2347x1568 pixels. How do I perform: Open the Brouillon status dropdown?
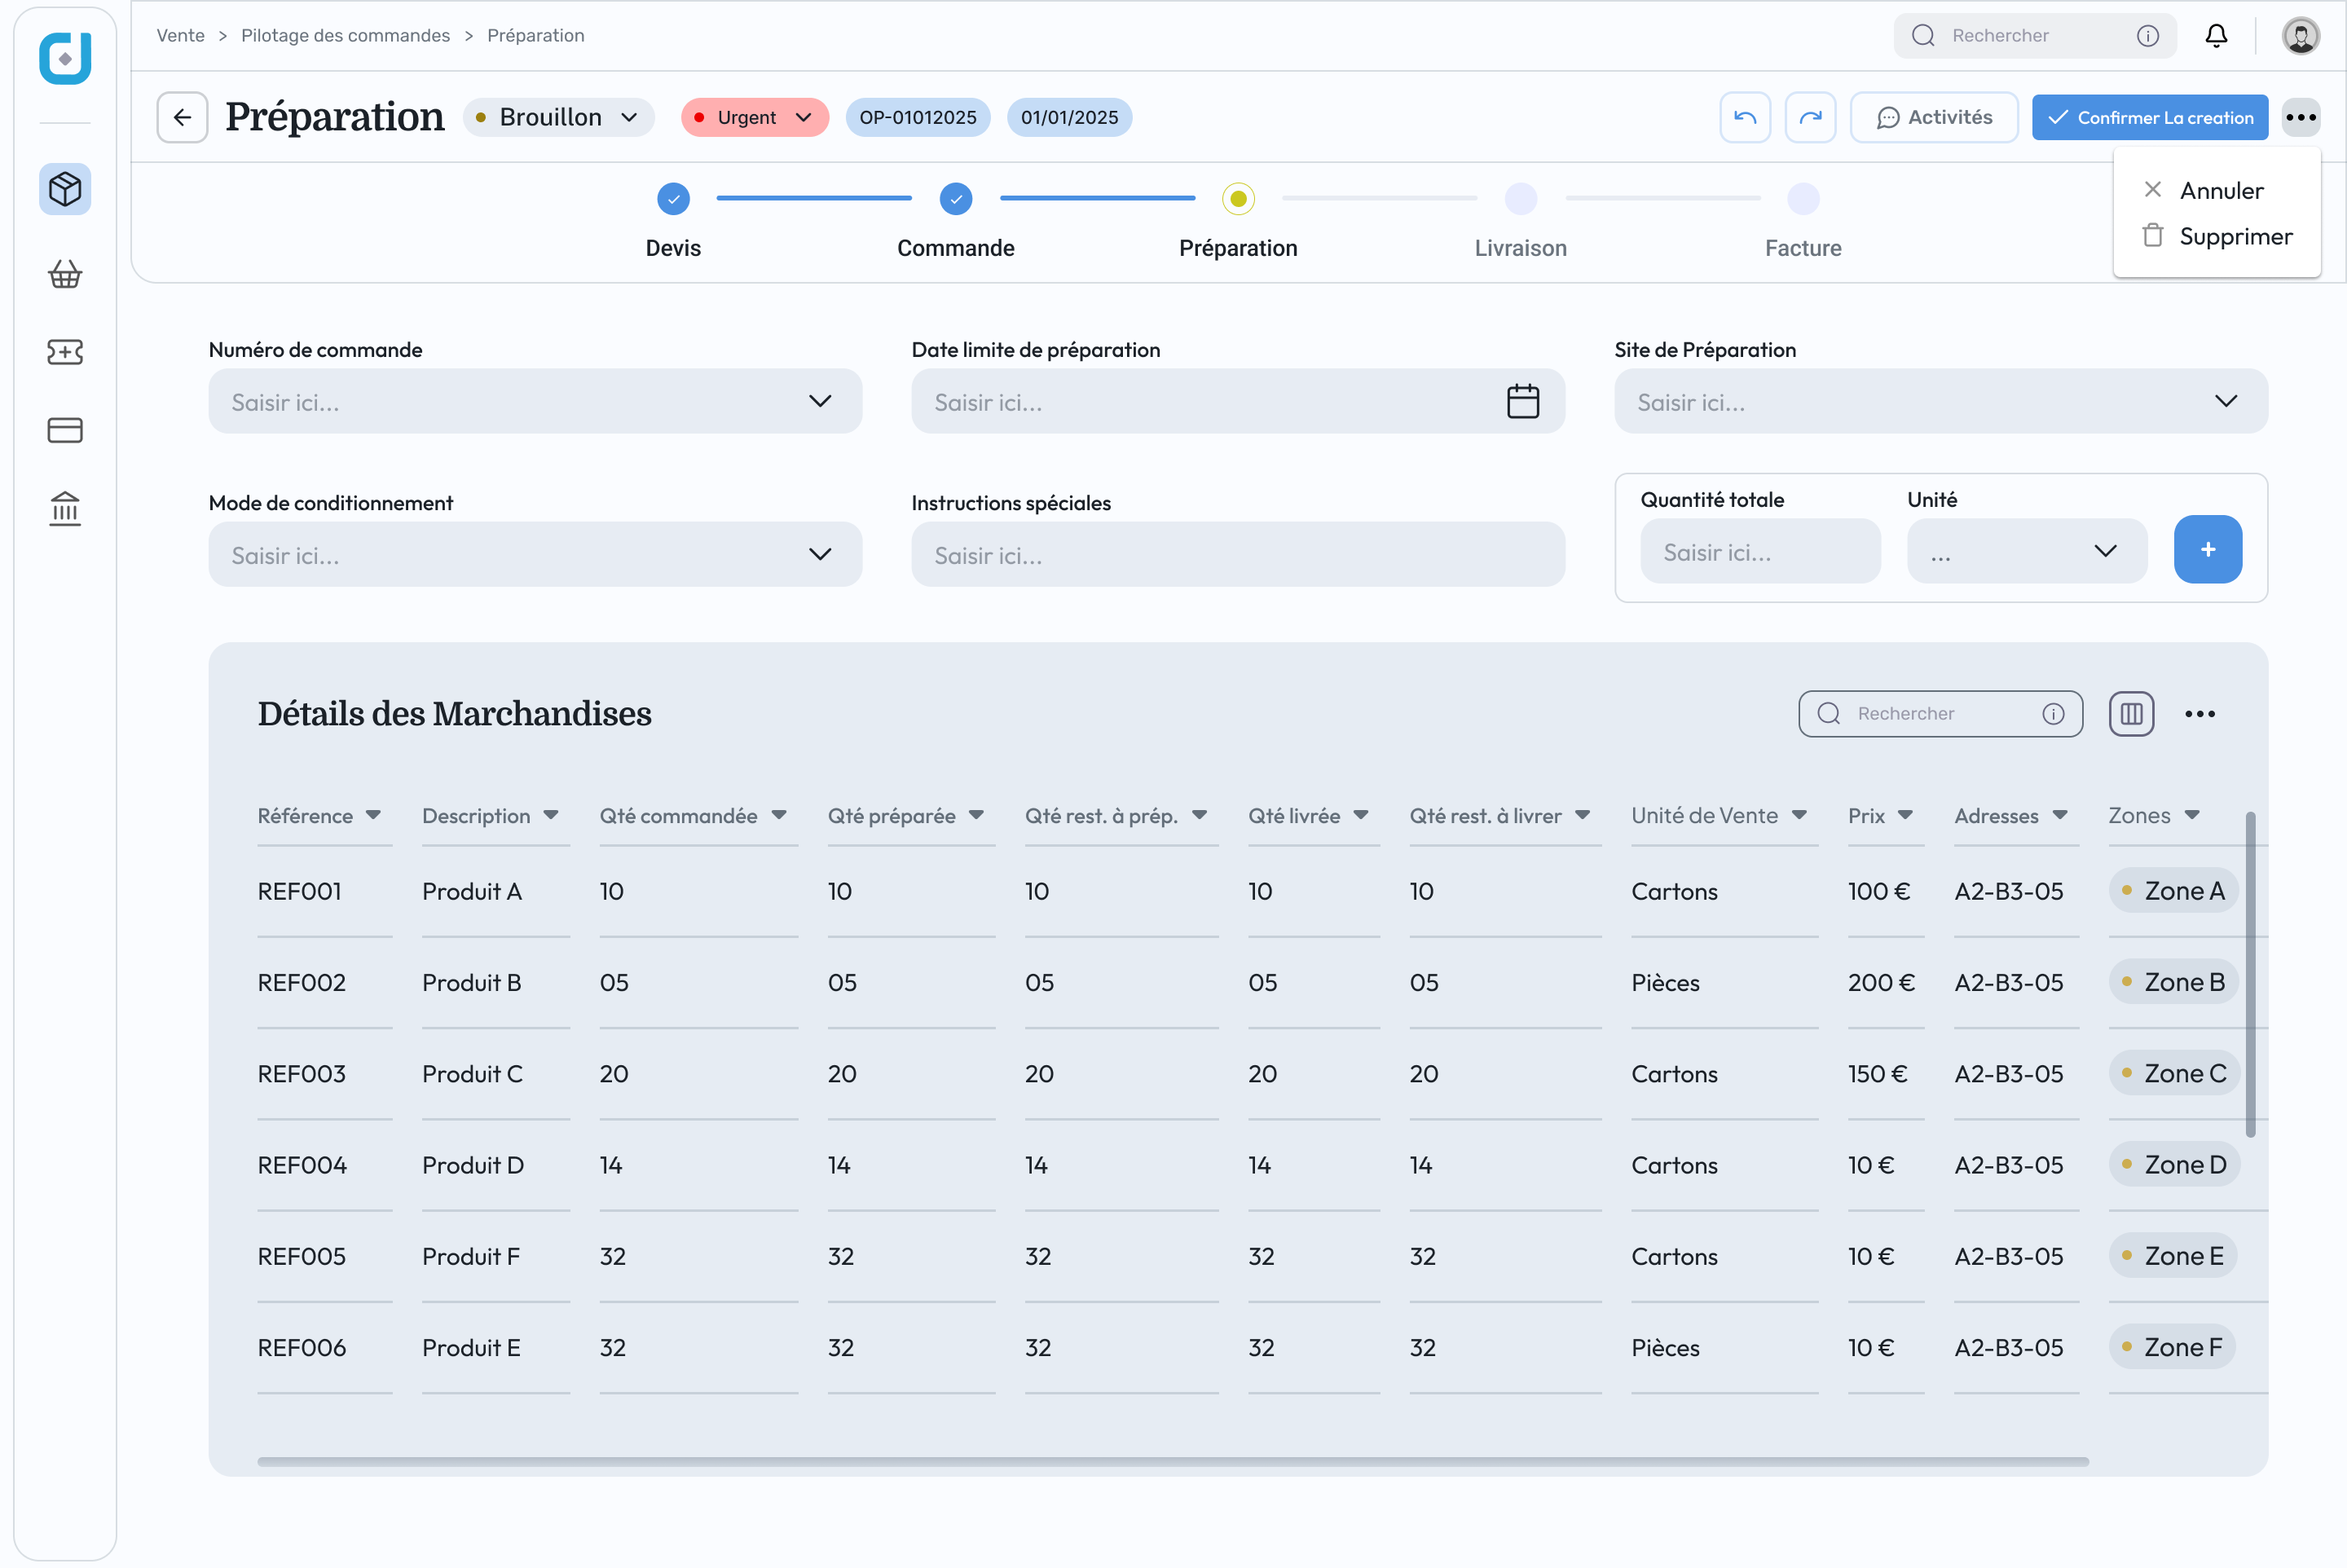(x=559, y=117)
